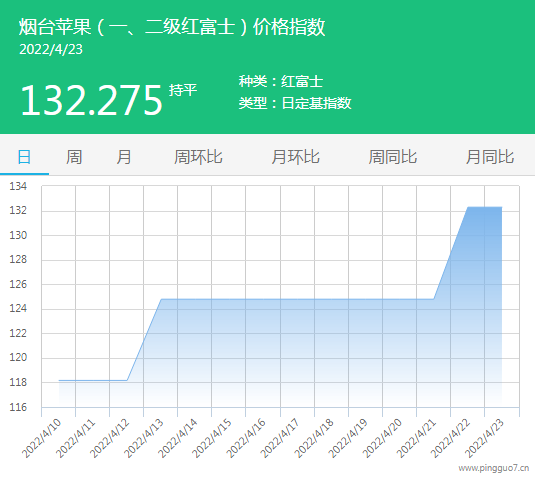
Task: Click the 2022/4/13 x-axis date label
Action: pos(143,438)
